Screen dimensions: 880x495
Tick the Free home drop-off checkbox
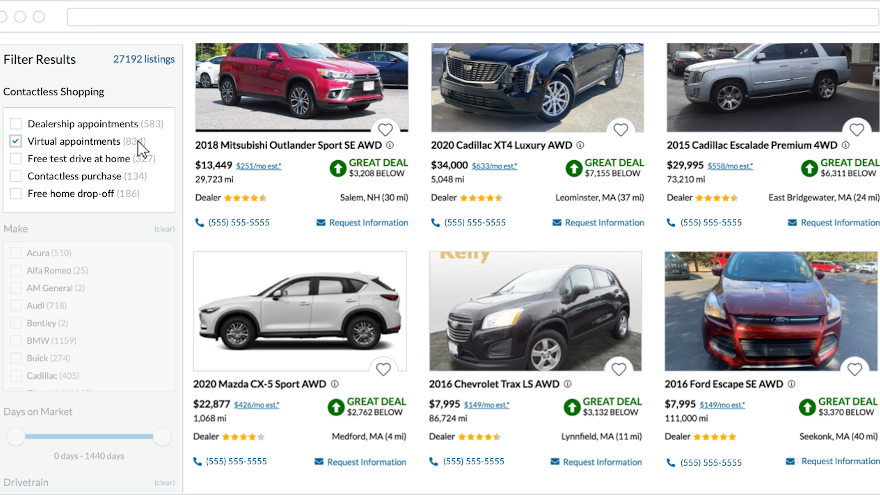(16, 193)
